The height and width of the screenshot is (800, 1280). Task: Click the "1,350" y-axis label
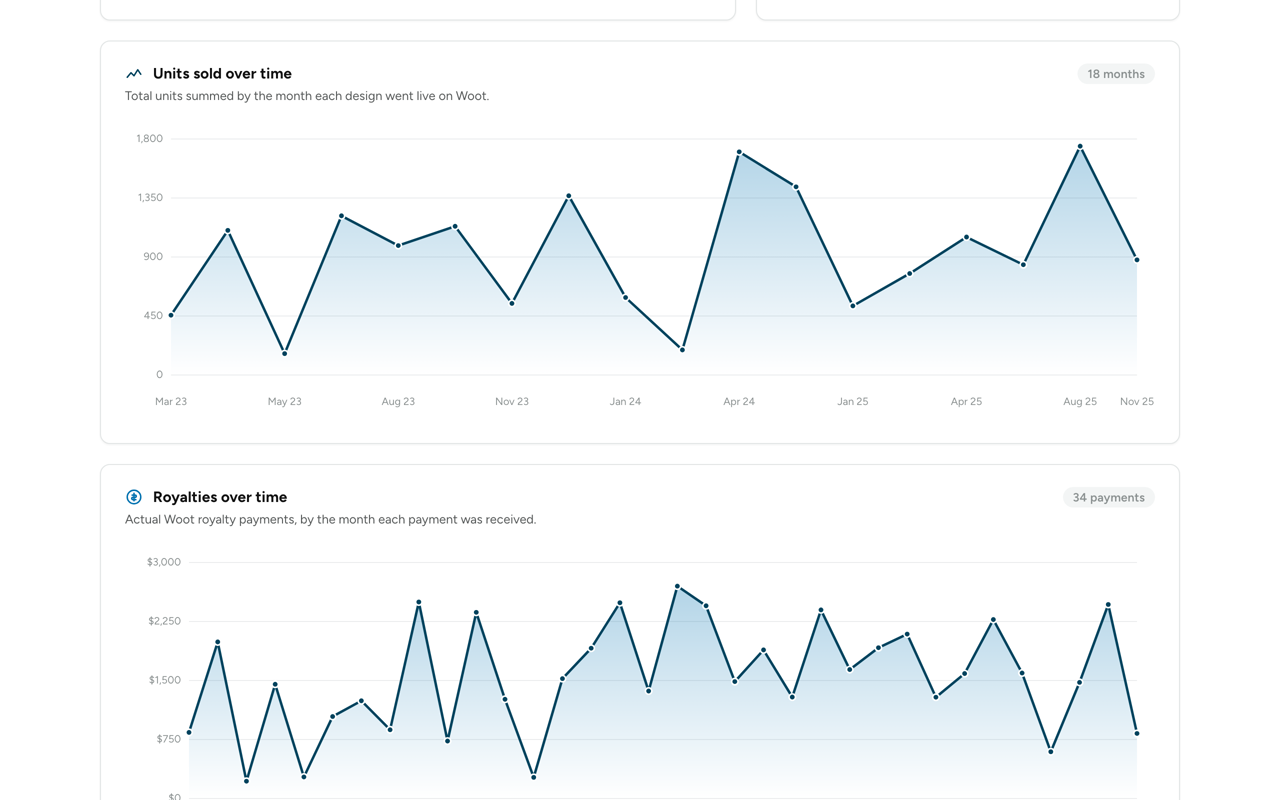[150, 198]
